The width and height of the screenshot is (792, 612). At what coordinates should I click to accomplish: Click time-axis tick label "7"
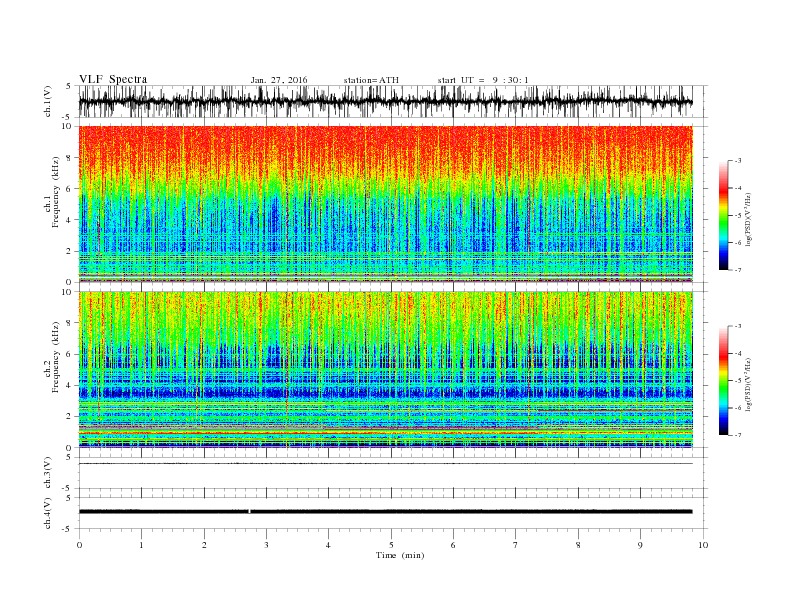click(x=516, y=545)
